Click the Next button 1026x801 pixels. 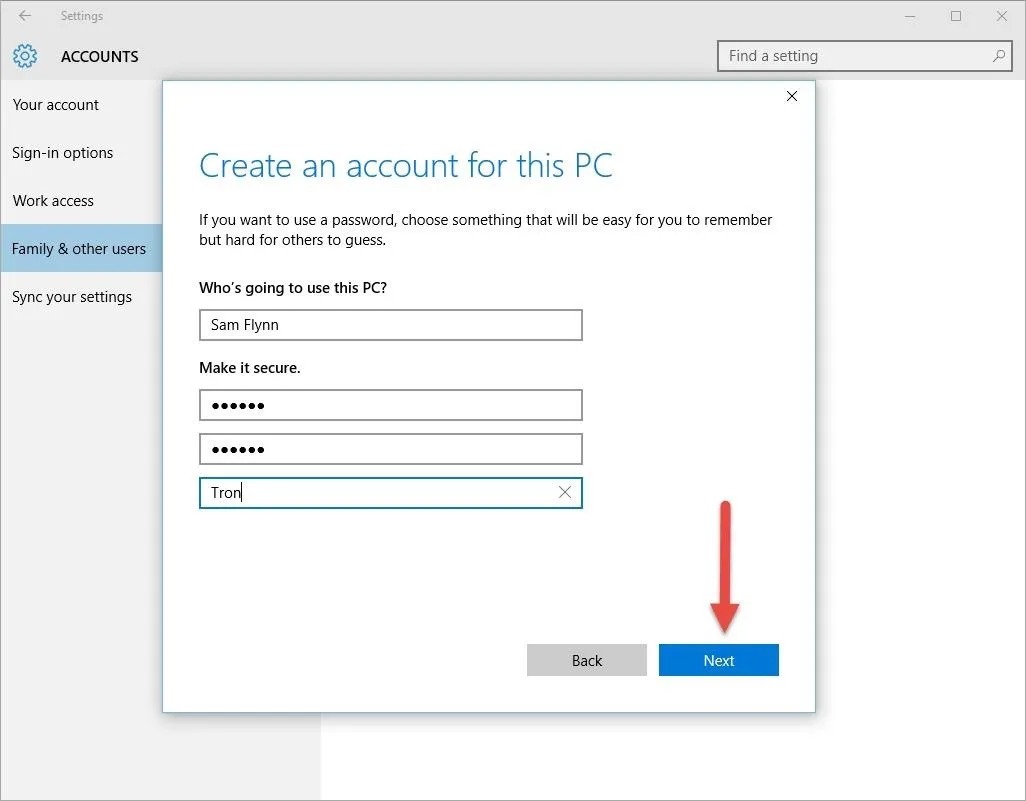[x=718, y=660]
